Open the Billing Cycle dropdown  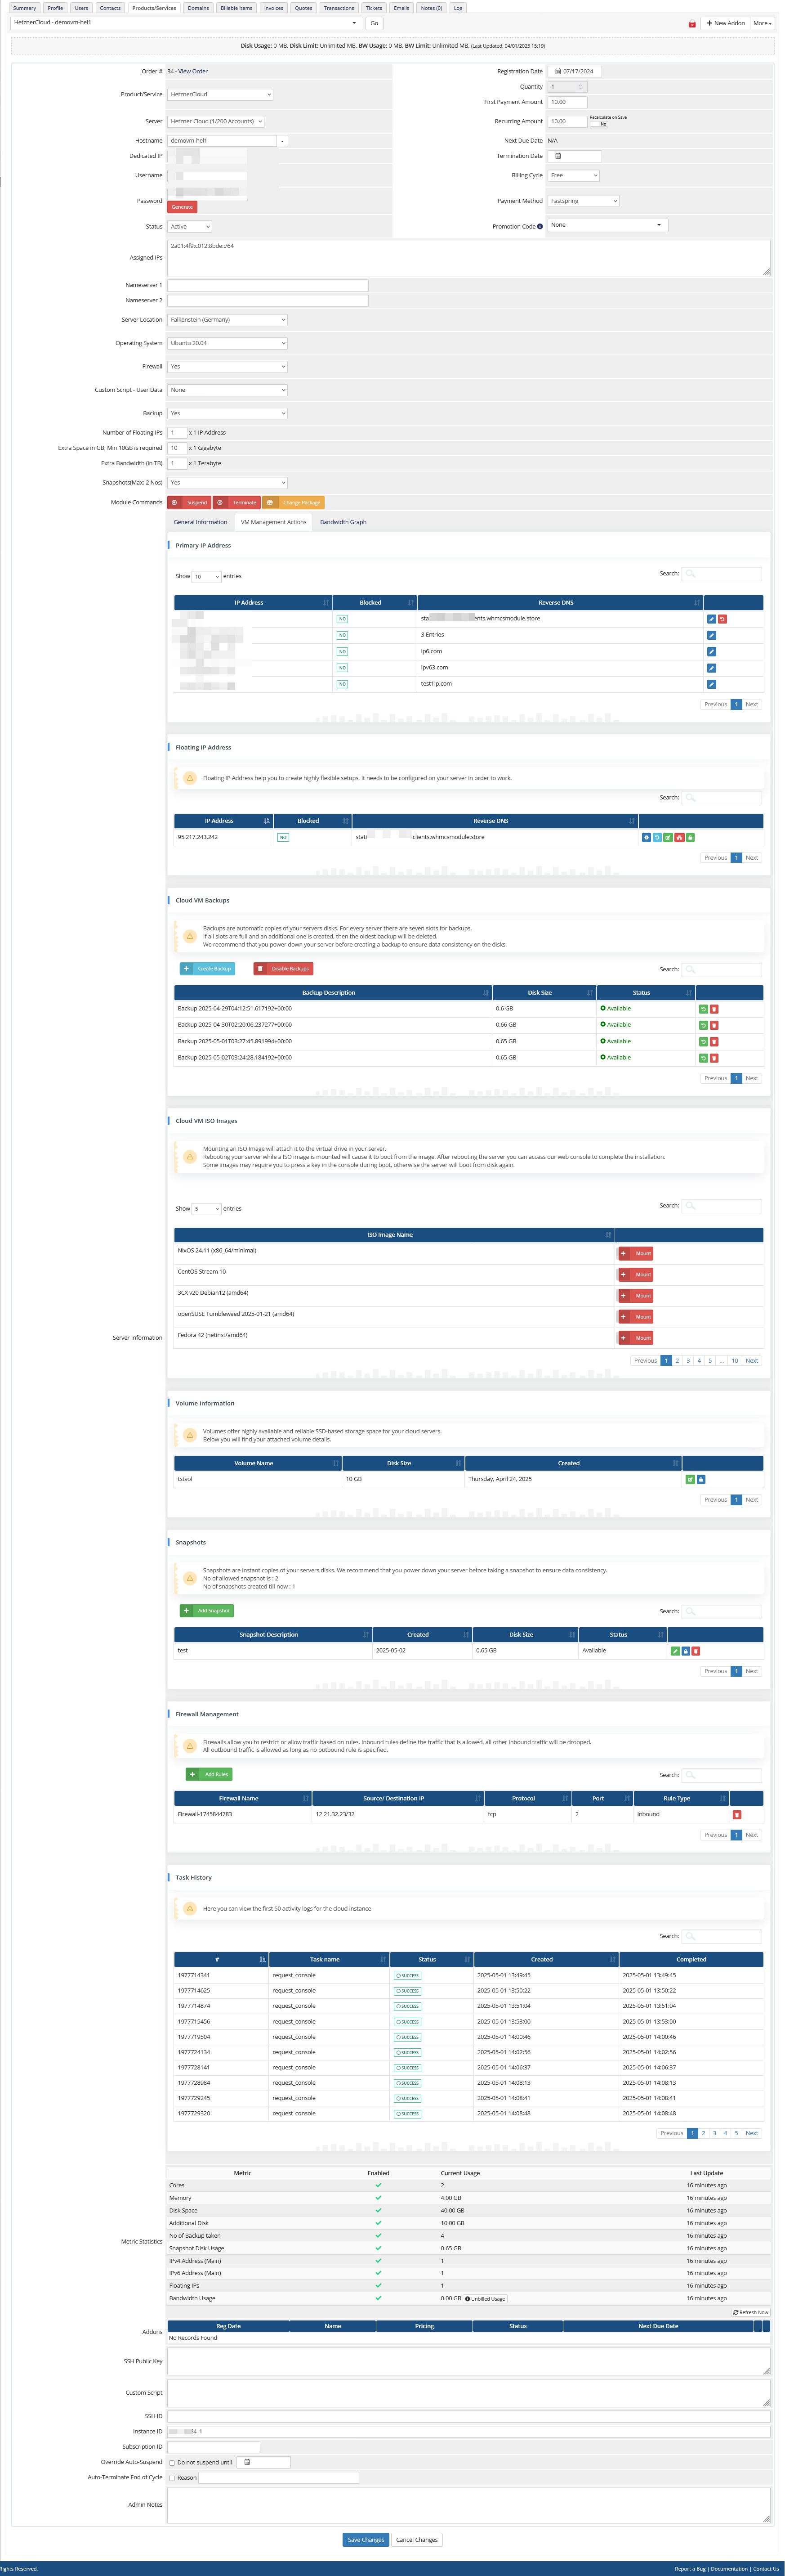(574, 176)
